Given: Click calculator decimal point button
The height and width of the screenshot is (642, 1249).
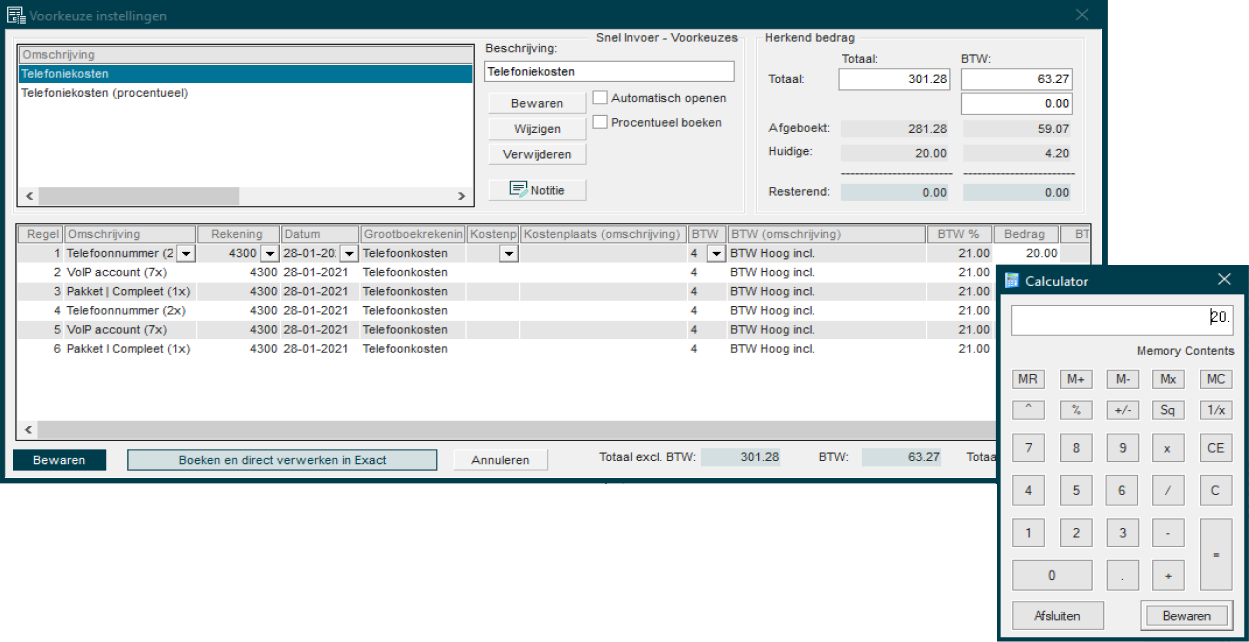Looking at the screenshot, I should 1122,576.
